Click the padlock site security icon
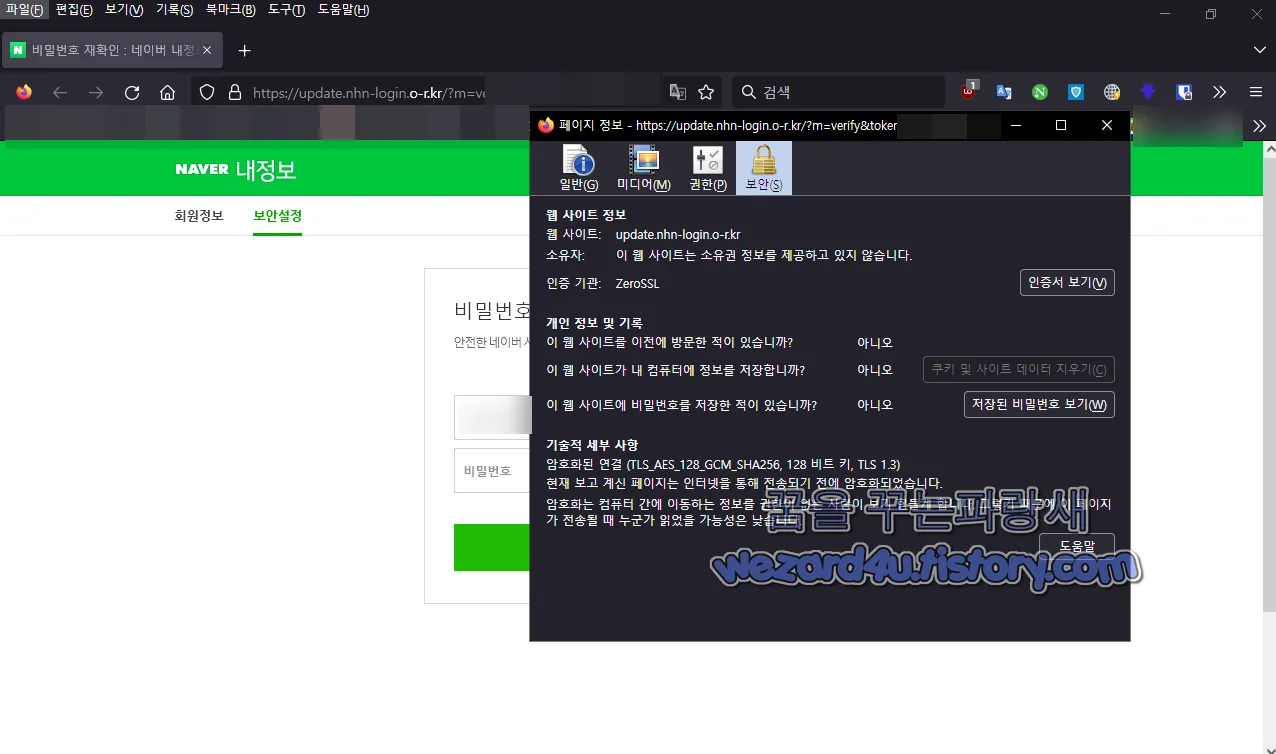 235,92
